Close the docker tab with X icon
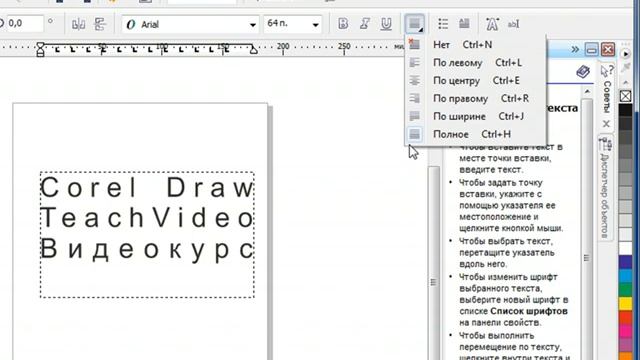The width and height of the screenshot is (640, 360). tap(607, 124)
